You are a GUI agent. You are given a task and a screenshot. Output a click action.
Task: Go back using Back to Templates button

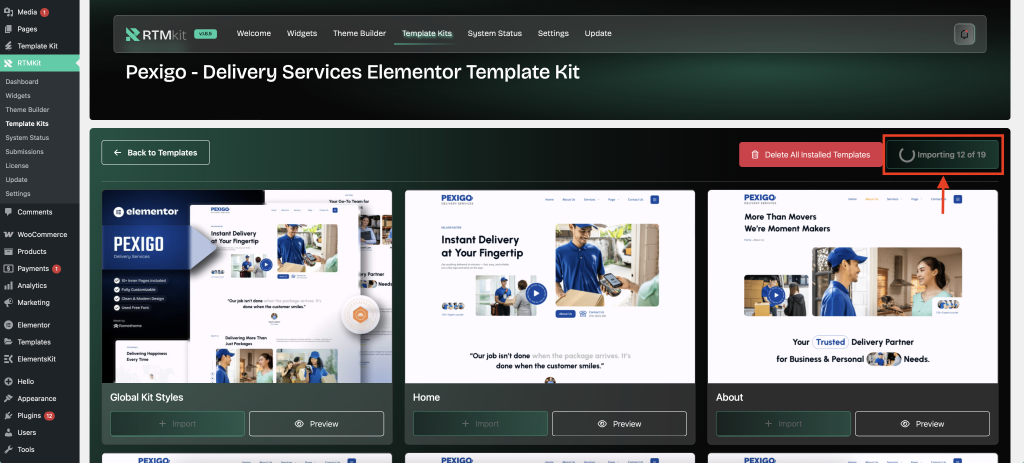coord(155,152)
